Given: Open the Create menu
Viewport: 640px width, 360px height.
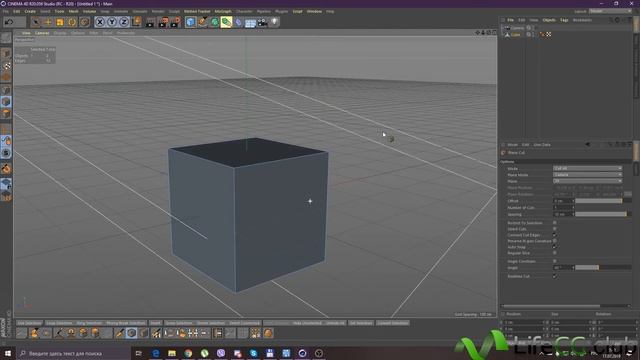Looking at the screenshot, I should pyautogui.click(x=30, y=11).
